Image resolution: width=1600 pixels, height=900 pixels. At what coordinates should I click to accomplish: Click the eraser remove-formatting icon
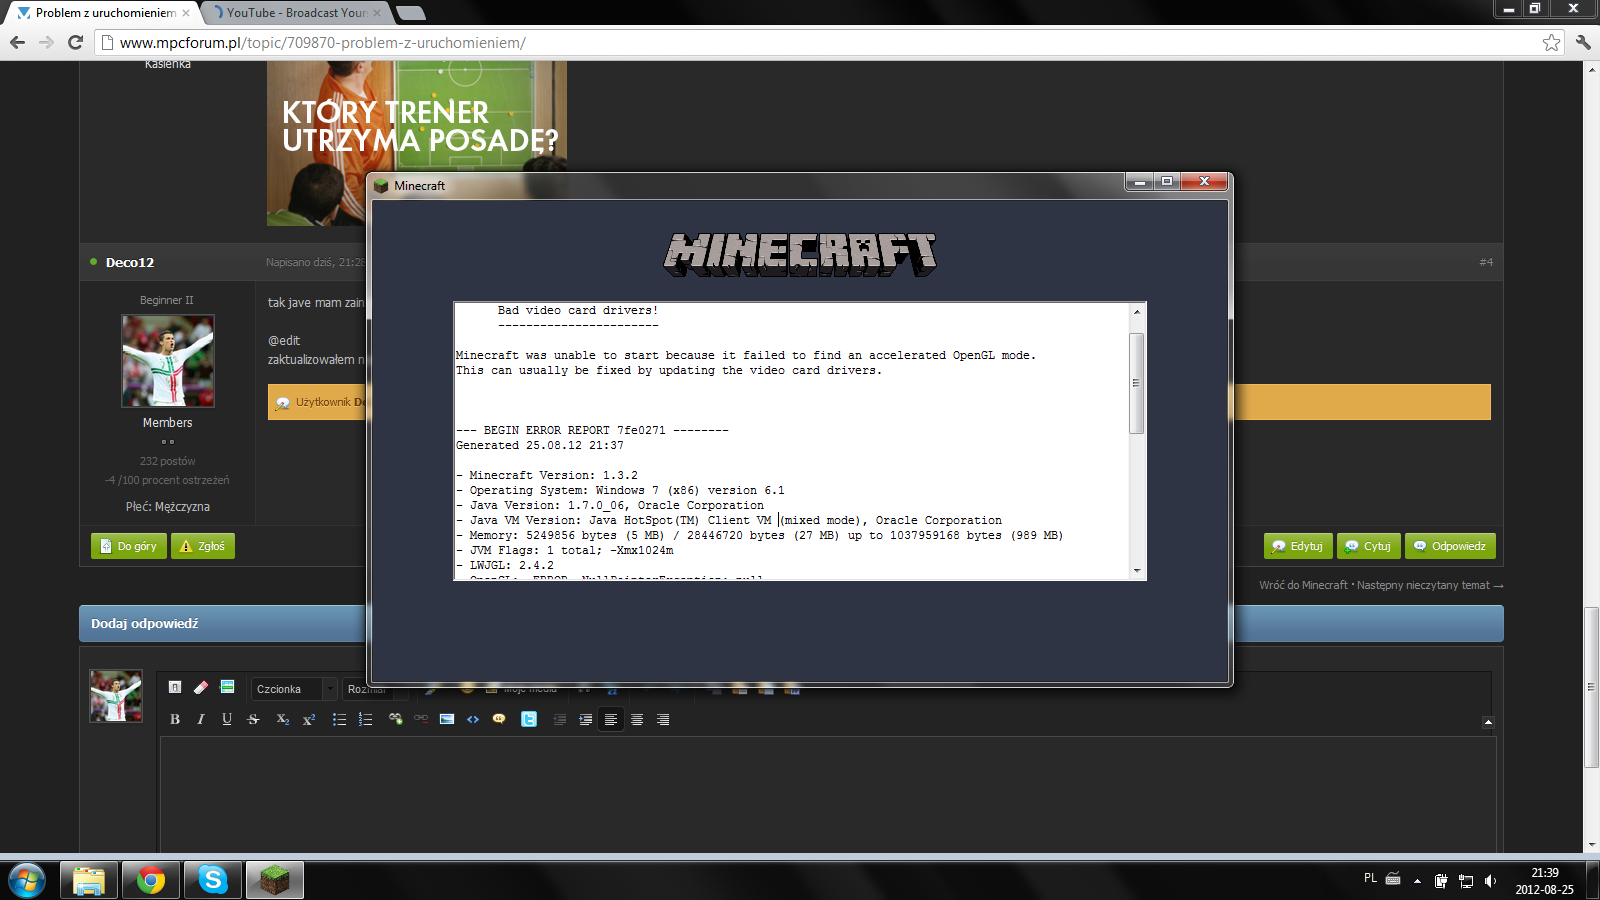tap(201, 687)
